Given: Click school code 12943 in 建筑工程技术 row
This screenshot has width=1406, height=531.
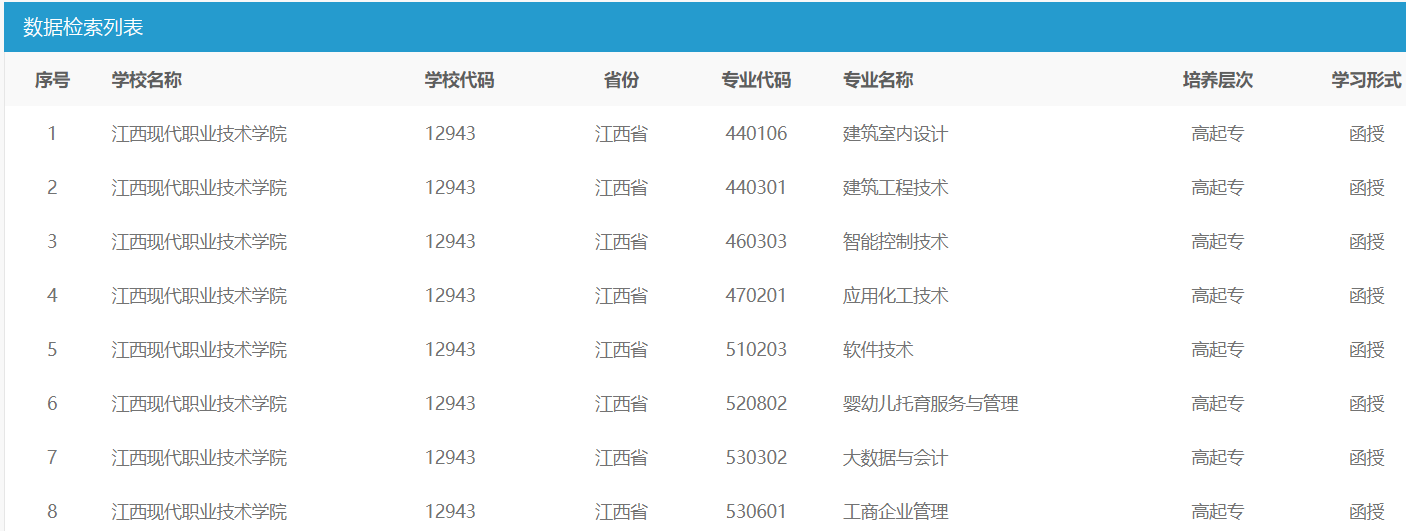Looking at the screenshot, I should 450,187.
